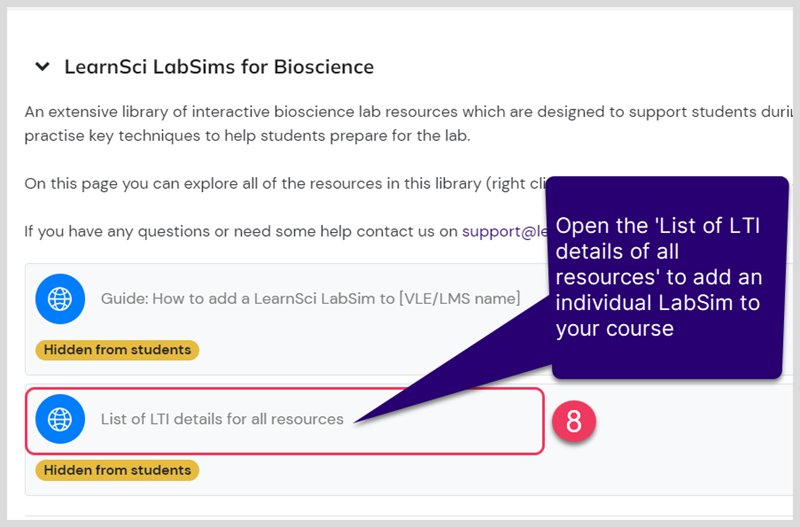Click the globe icon beside List of LTI details

(x=60, y=419)
